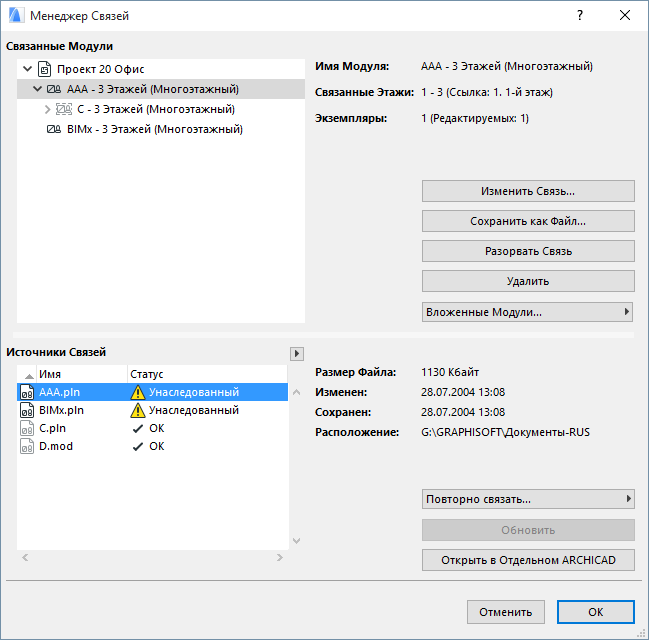649x640 pixels.
Task: Click the project file icon beside Проект 20 Офис
Action: click(44, 69)
